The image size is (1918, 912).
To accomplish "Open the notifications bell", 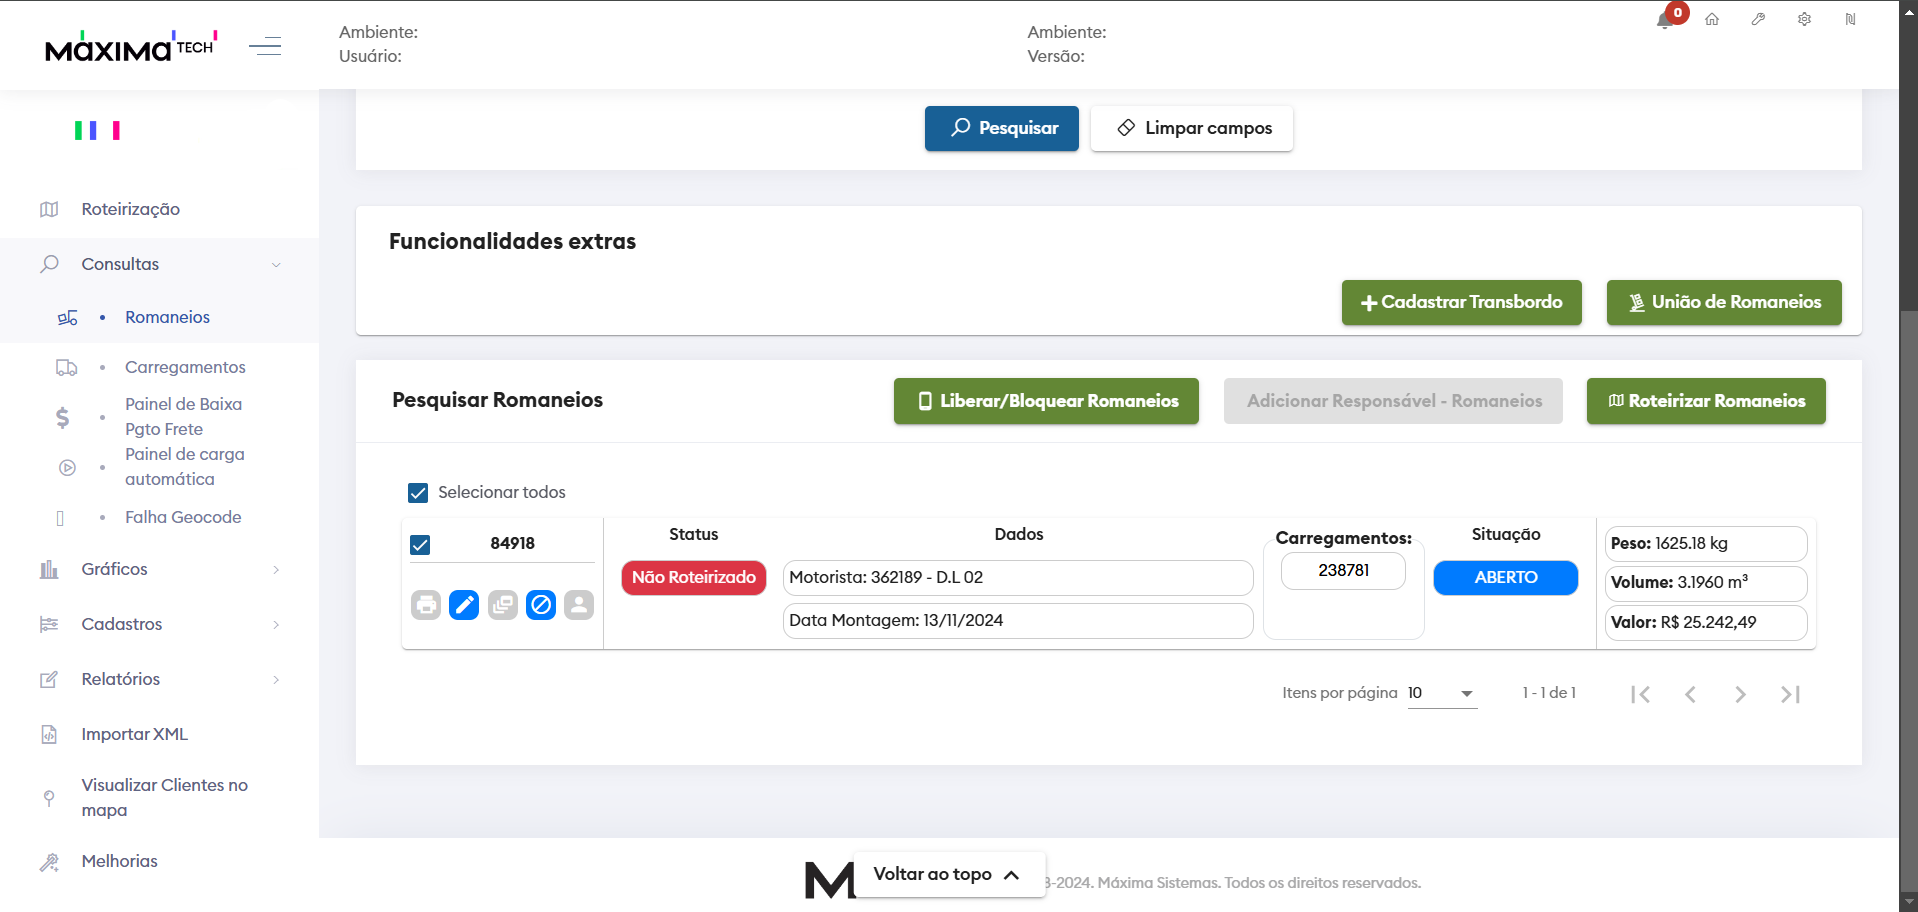I will pos(1666,20).
